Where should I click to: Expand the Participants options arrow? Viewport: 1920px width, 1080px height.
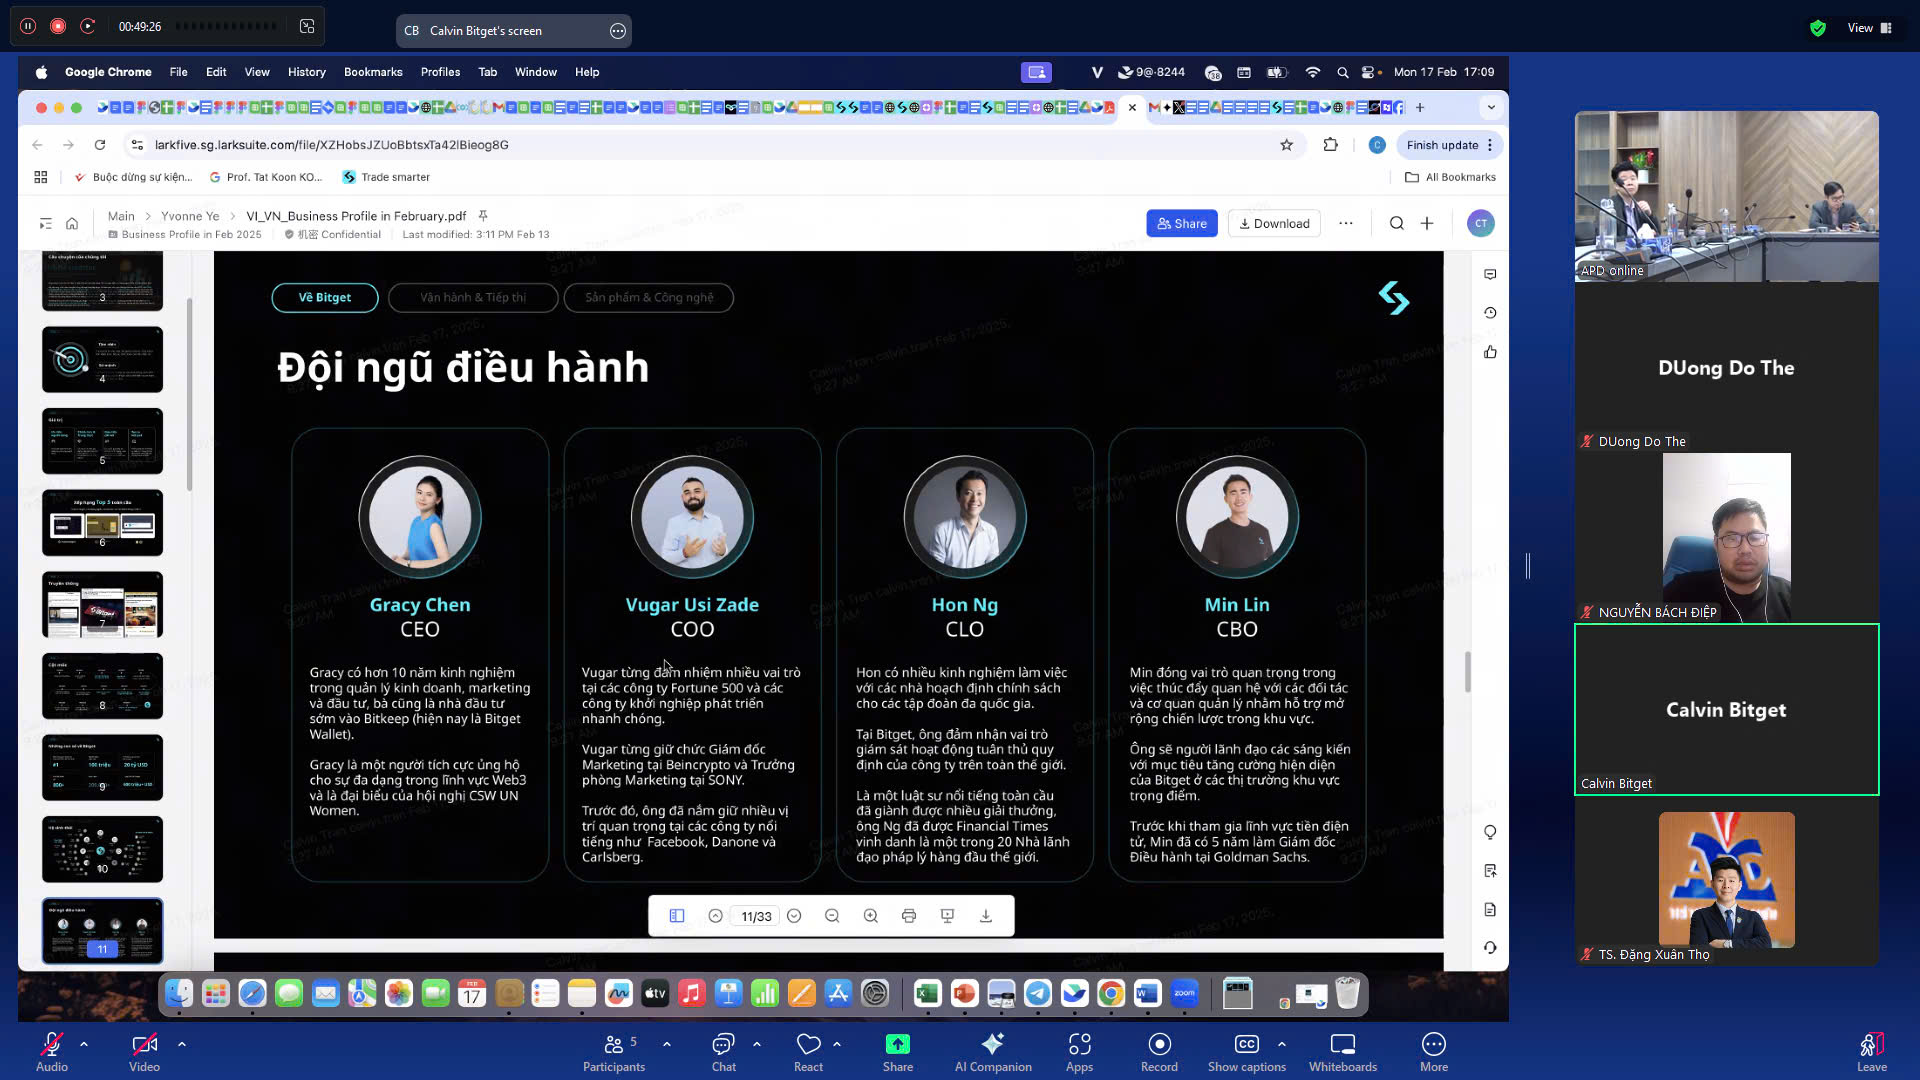[x=667, y=1044]
